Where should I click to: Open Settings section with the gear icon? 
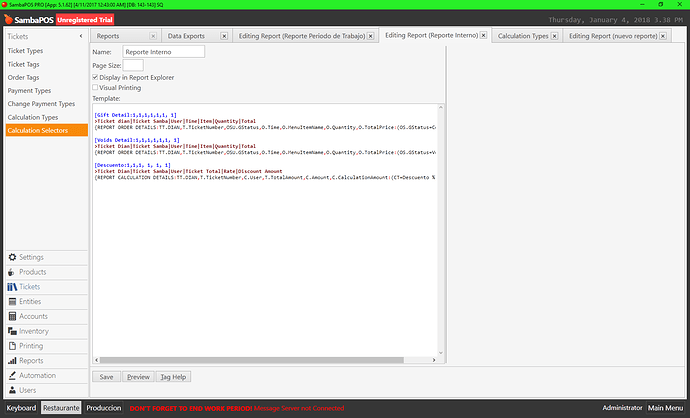12,257
